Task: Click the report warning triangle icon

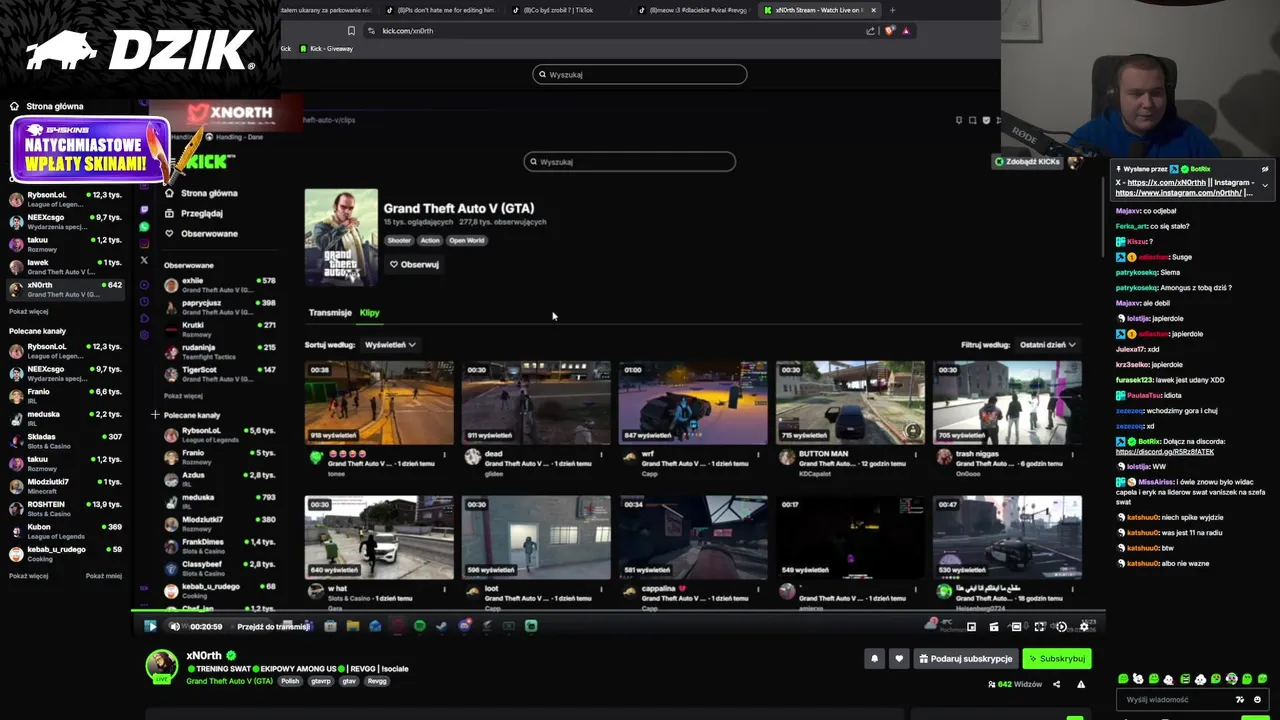Action: coord(1081,684)
